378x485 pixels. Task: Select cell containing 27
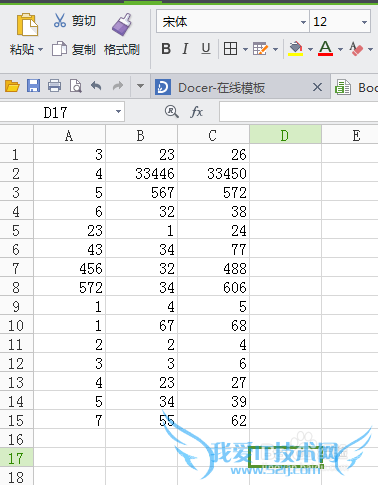click(213, 382)
